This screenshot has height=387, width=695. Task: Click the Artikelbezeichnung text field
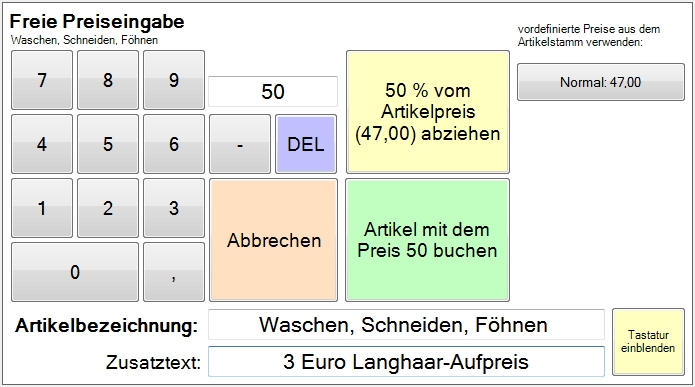[x=406, y=324]
